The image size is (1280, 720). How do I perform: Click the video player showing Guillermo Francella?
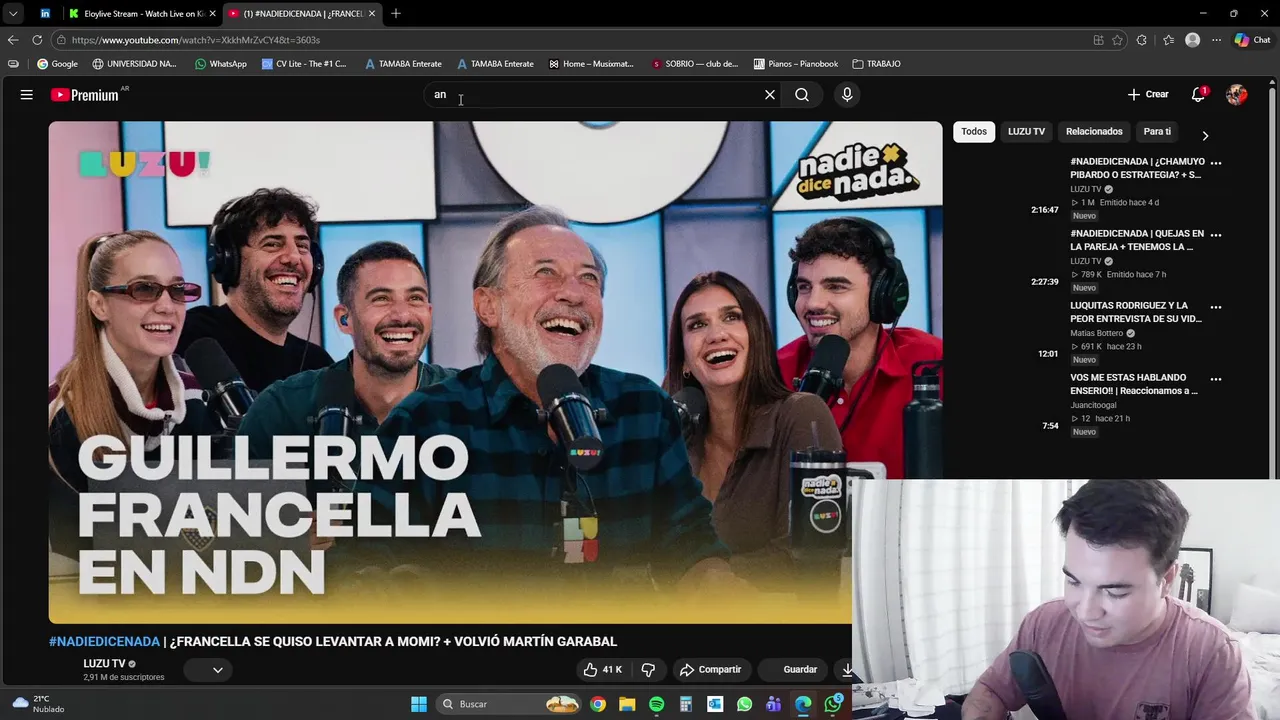pos(495,372)
